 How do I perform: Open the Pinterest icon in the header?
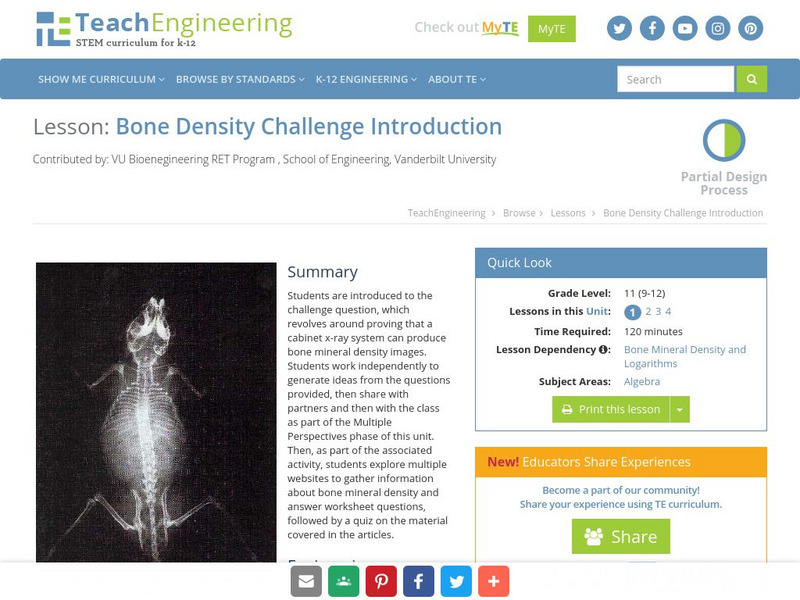pyautogui.click(x=749, y=29)
